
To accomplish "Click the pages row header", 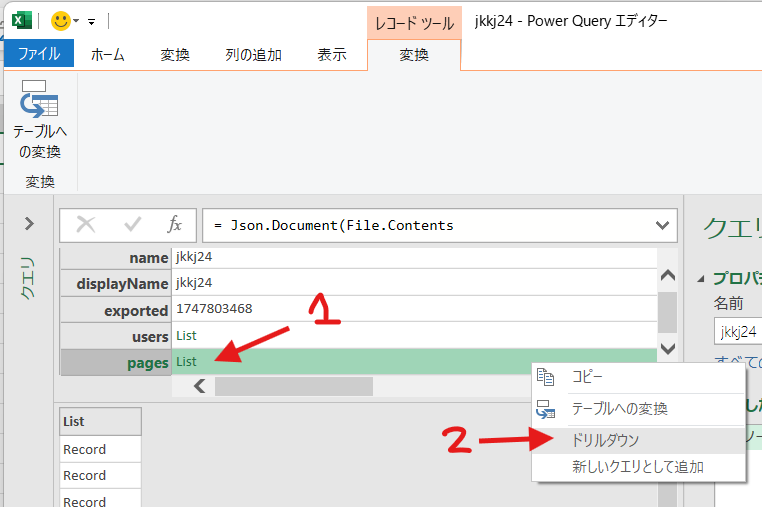I will (116, 363).
